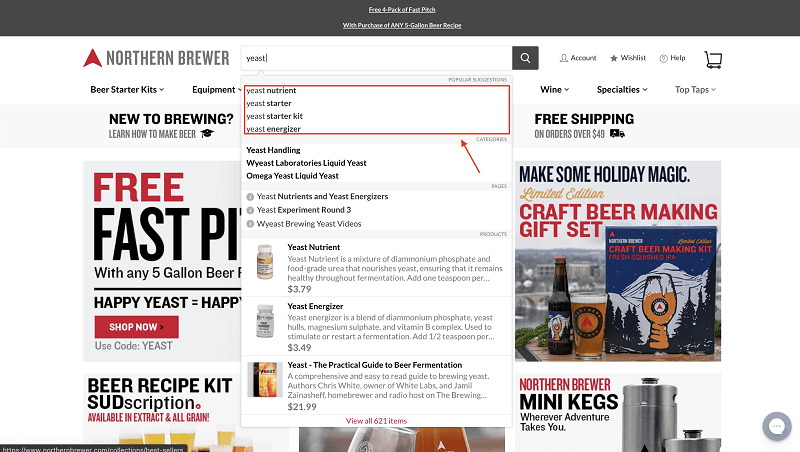Open the shopping cart icon

pos(713,59)
